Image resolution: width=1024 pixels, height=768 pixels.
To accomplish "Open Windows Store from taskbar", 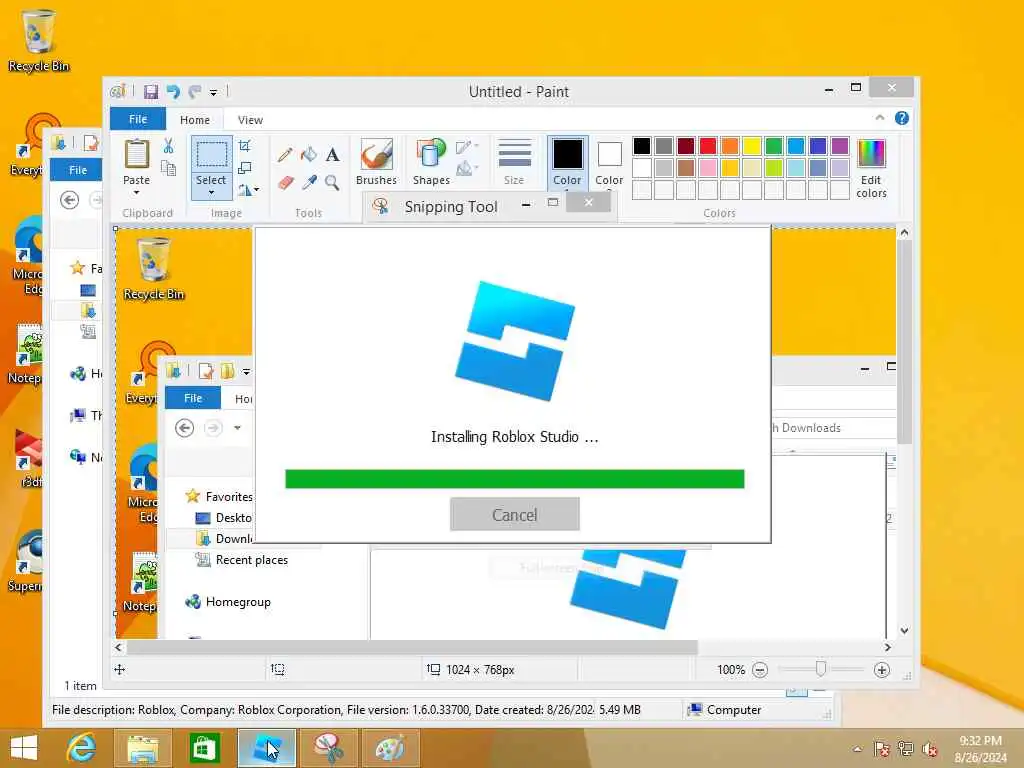I will point(204,748).
